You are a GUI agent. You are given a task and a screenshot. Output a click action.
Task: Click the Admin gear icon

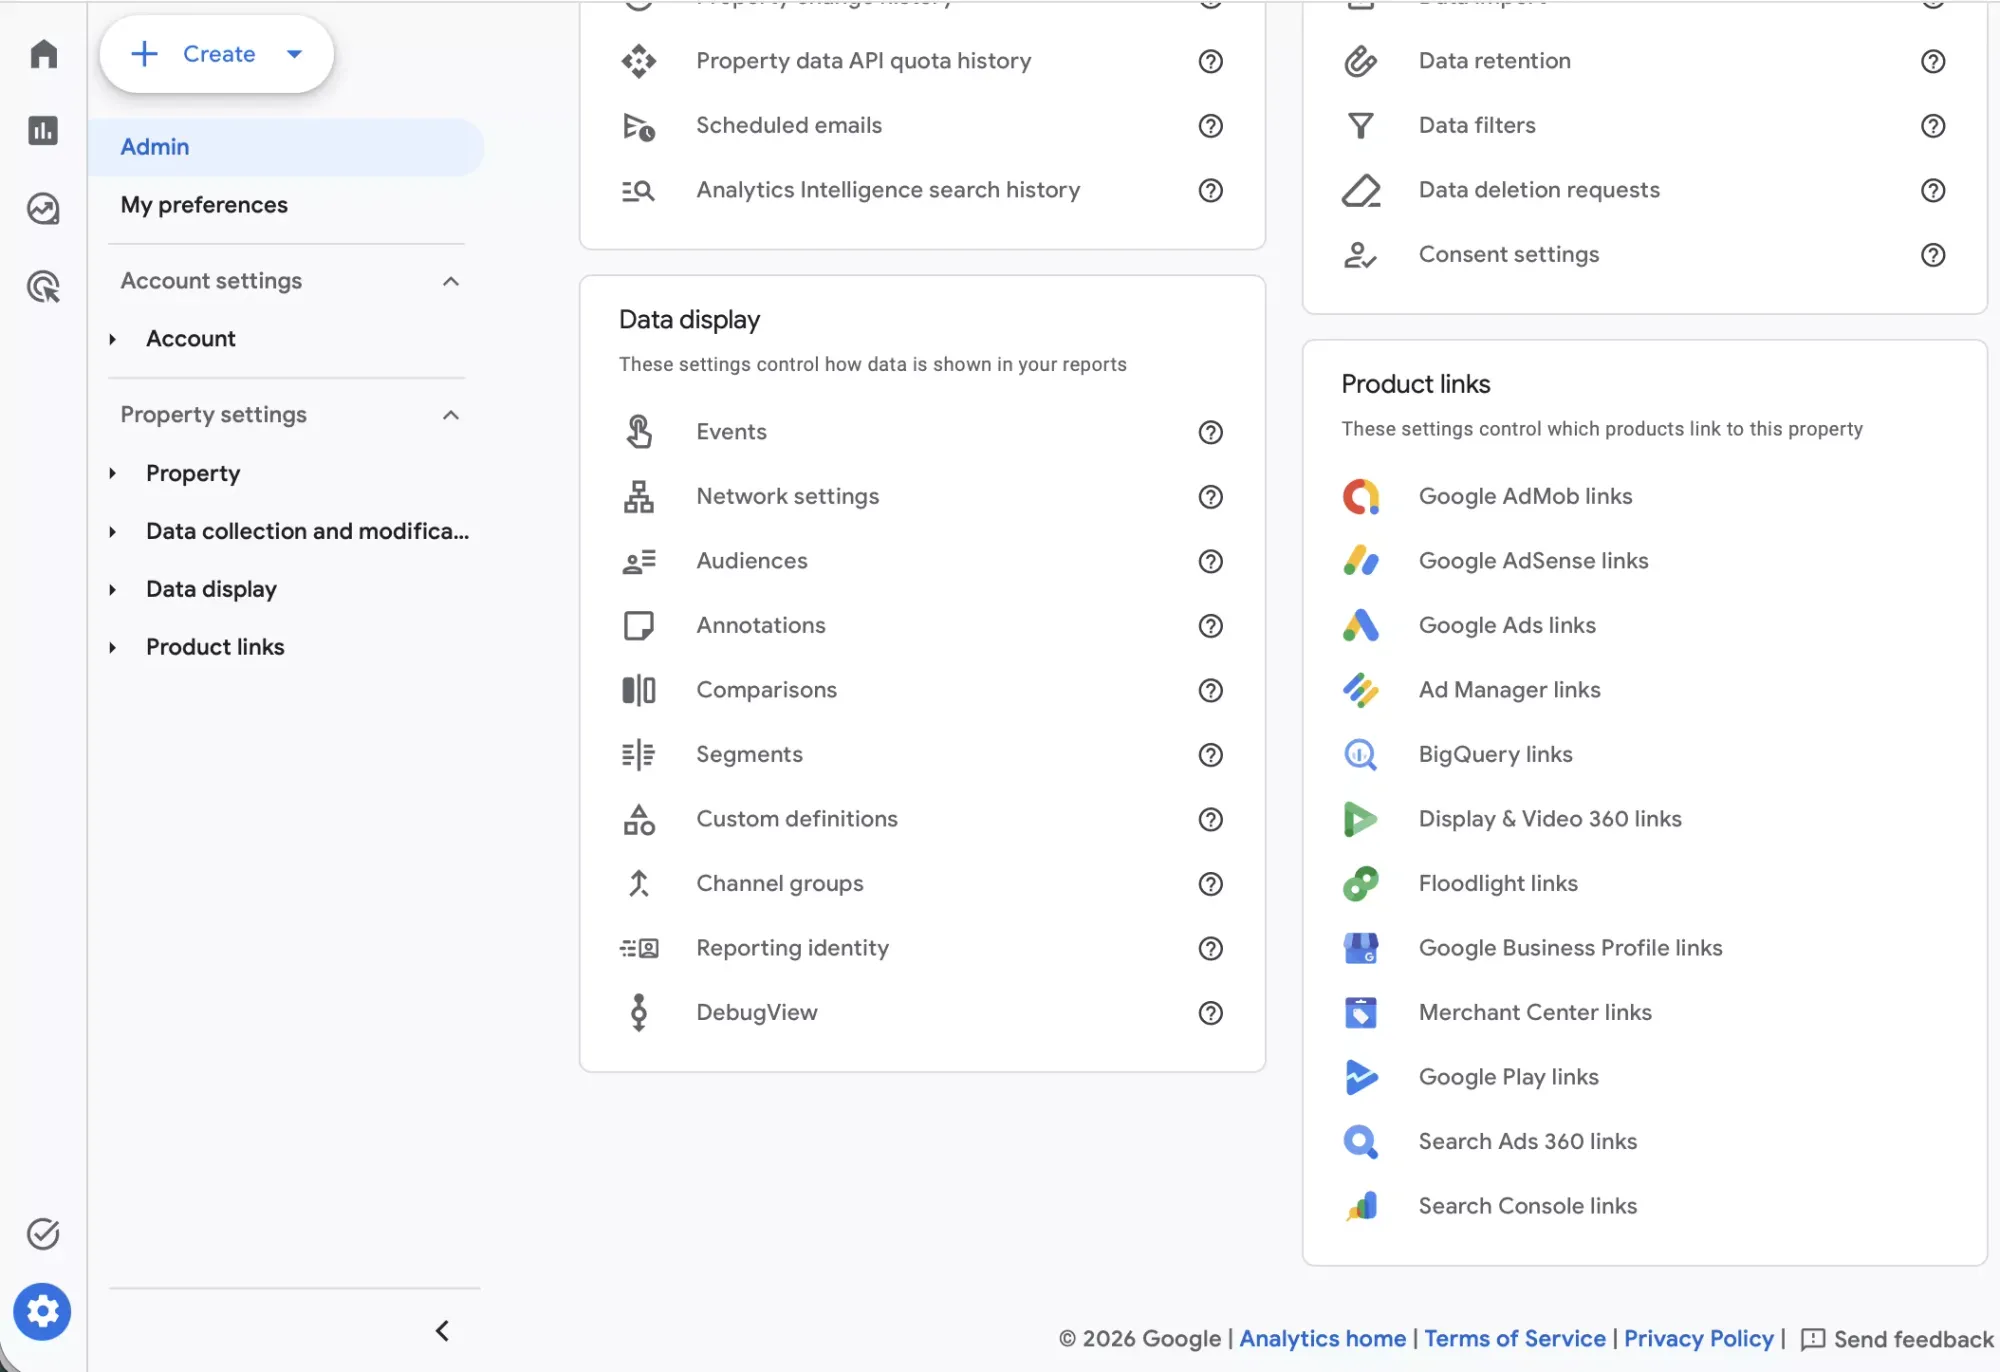tap(42, 1311)
